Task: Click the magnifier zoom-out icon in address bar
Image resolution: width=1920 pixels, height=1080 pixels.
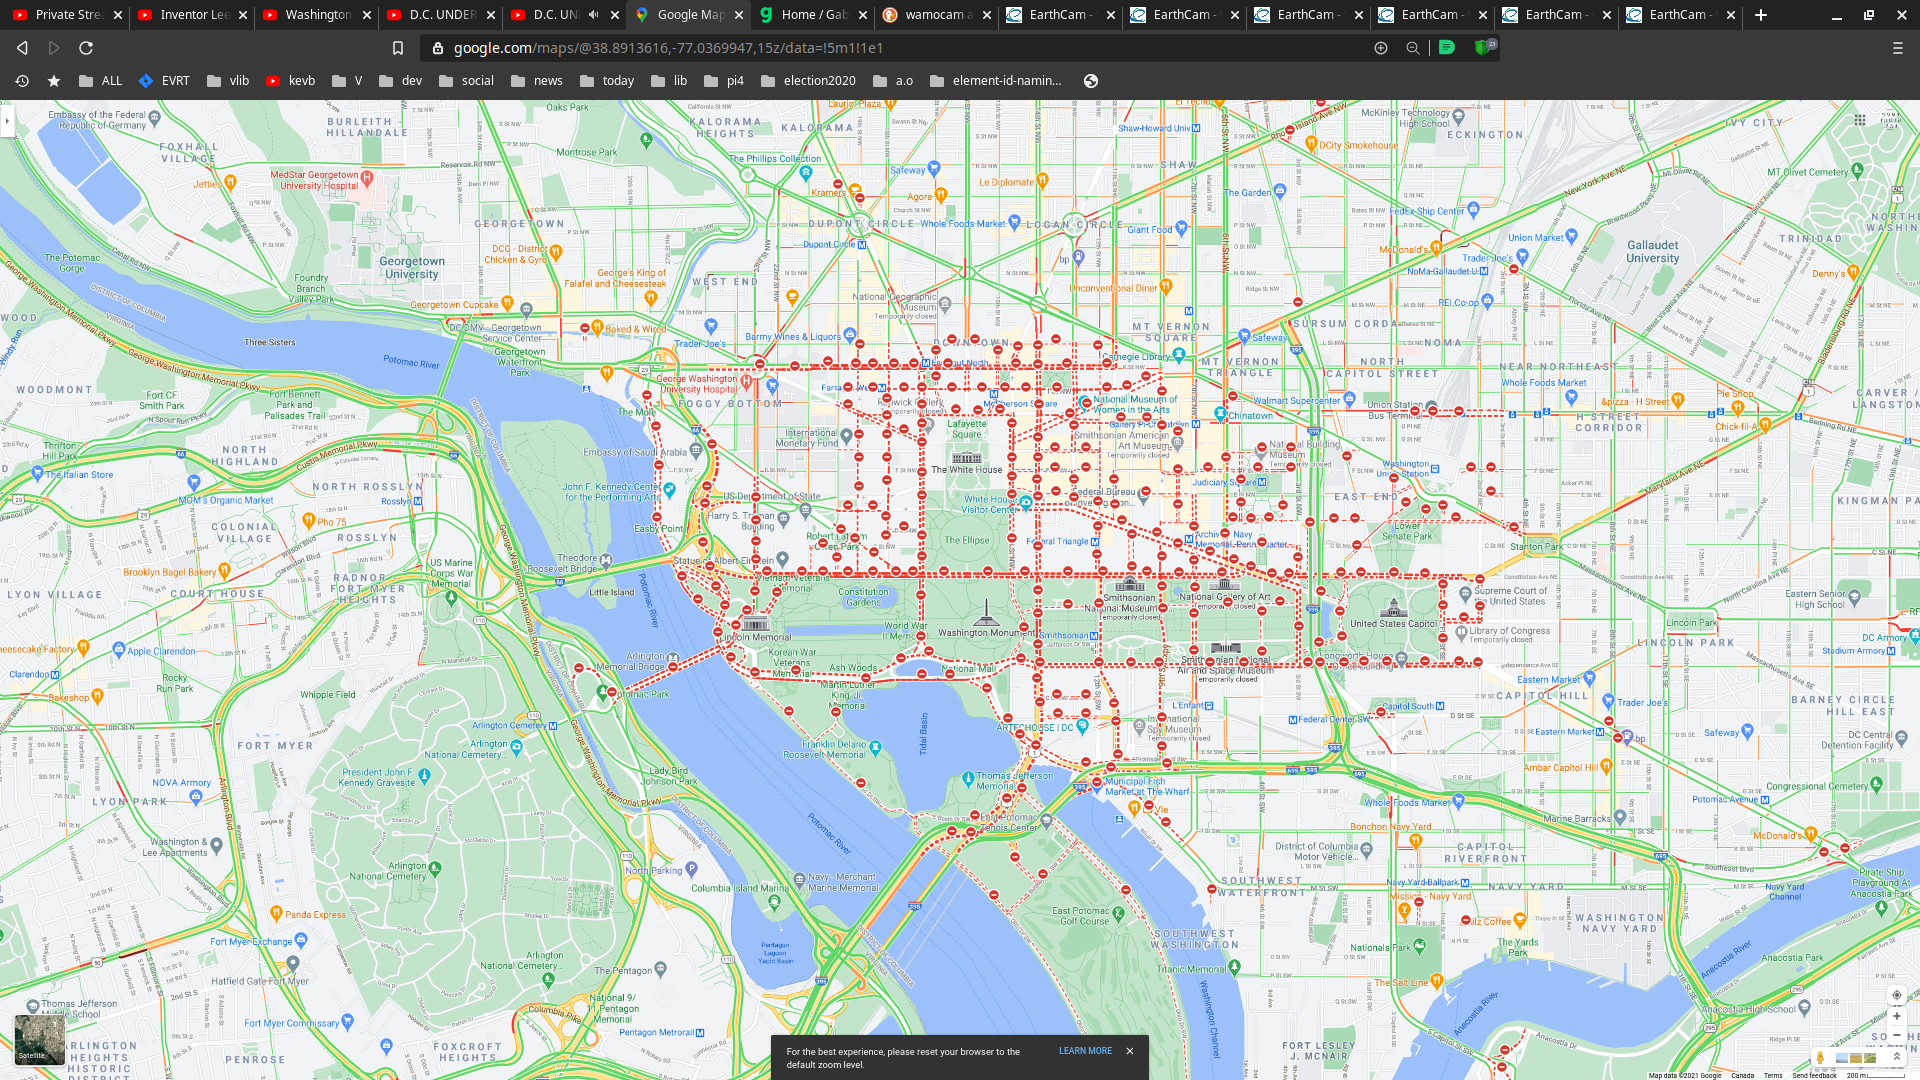Action: coord(1412,48)
